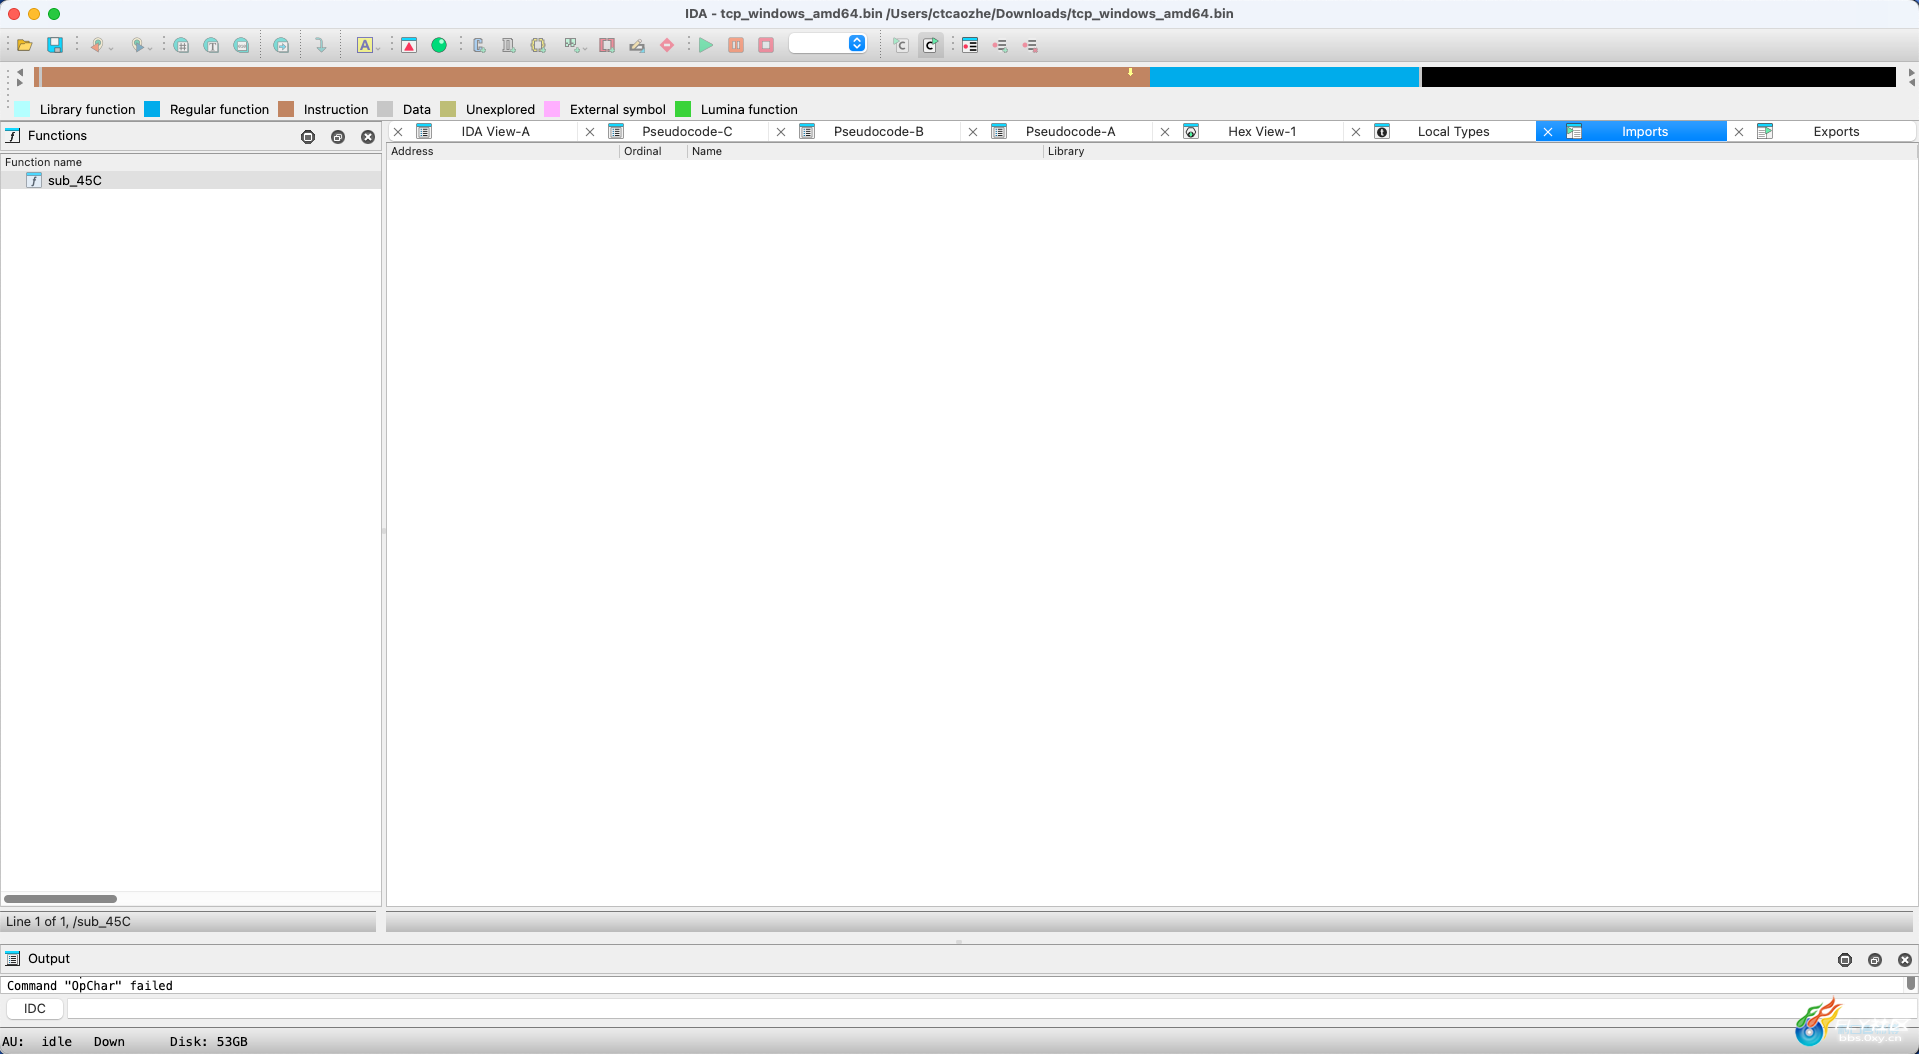Click the Output panel vertical scrollbar

[1910, 985]
